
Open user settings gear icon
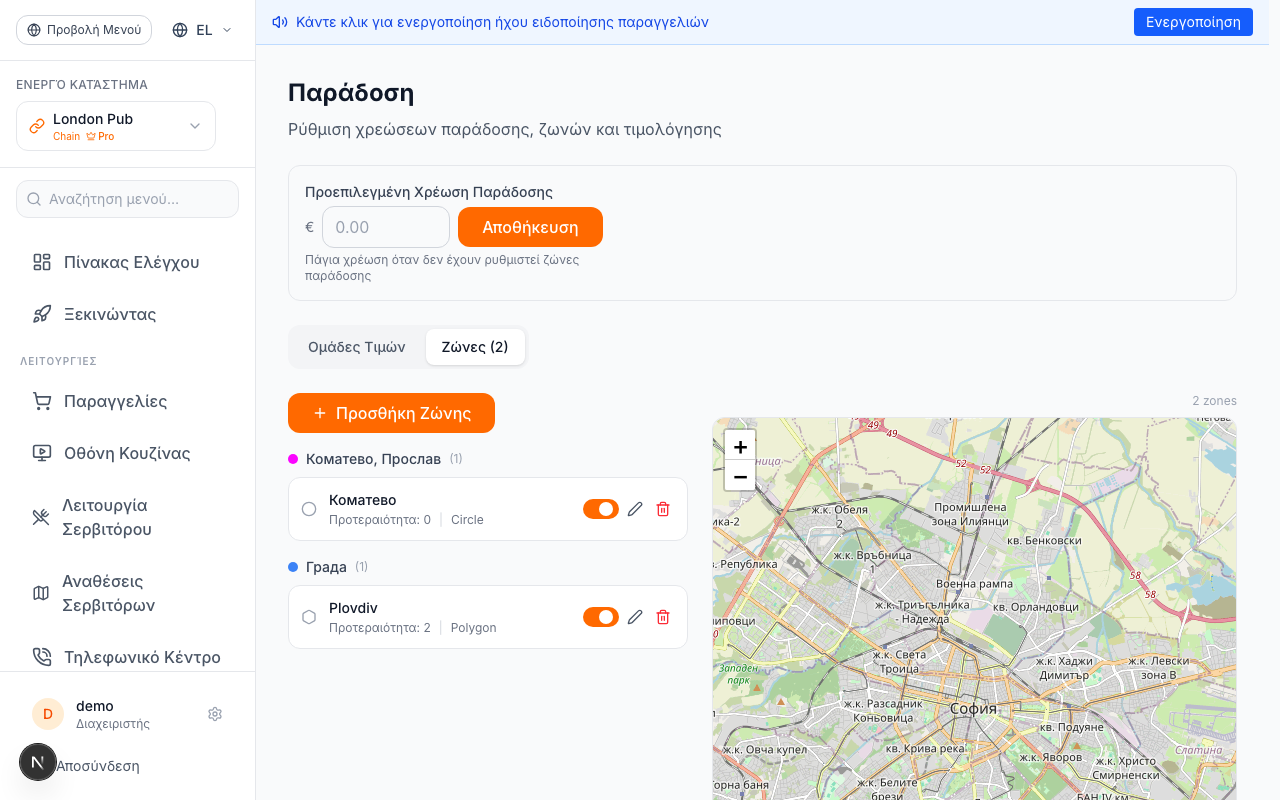coord(215,714)
